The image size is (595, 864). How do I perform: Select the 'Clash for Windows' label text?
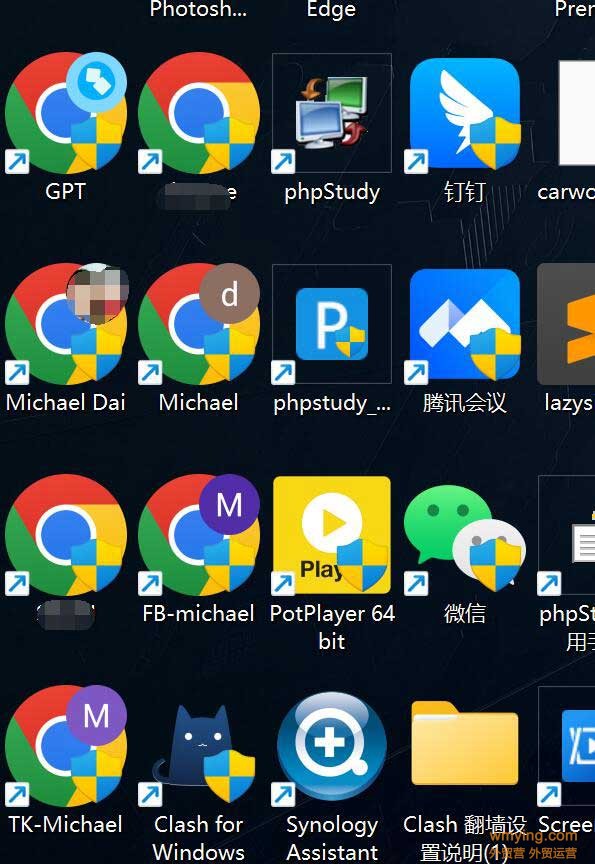pos(199,838)
